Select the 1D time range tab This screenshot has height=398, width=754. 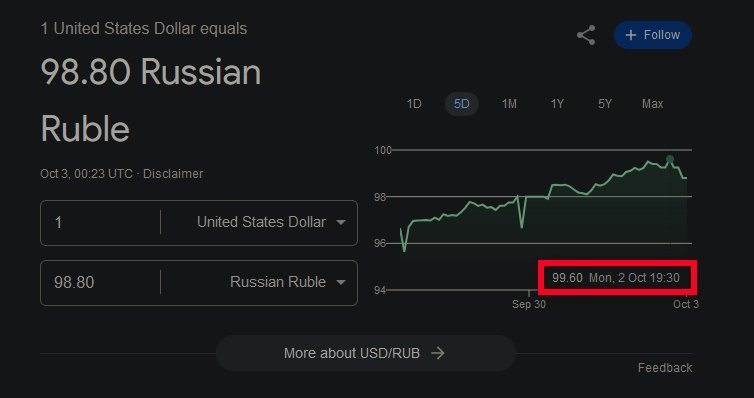tap(414, 104)
